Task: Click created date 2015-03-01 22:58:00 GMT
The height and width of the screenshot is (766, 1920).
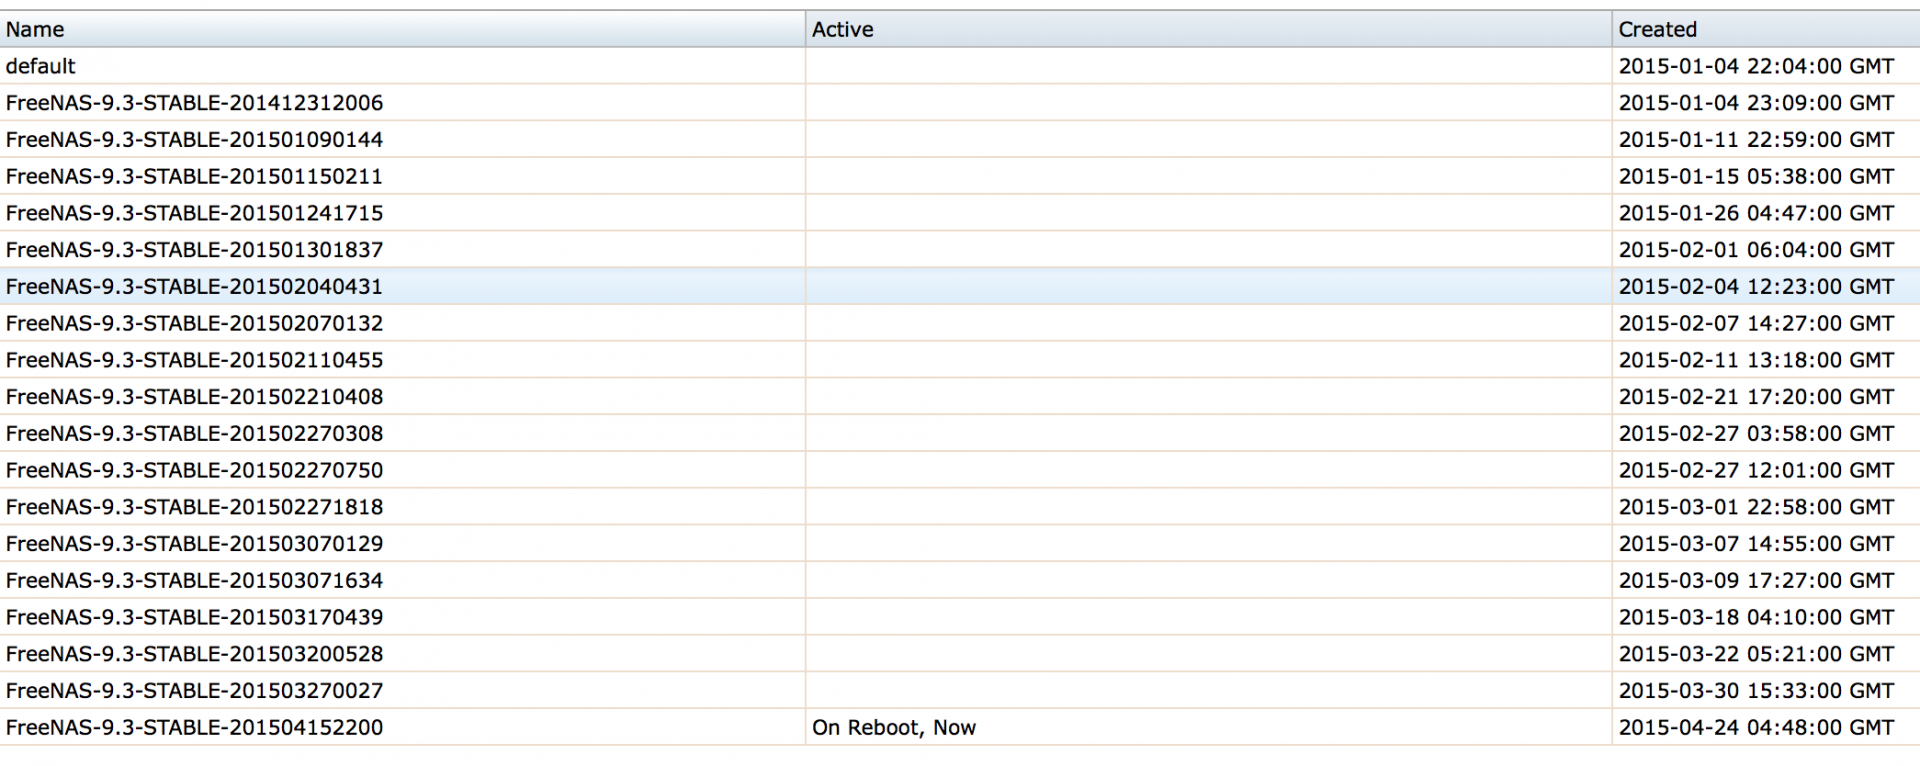Action: click(1756, 507)
